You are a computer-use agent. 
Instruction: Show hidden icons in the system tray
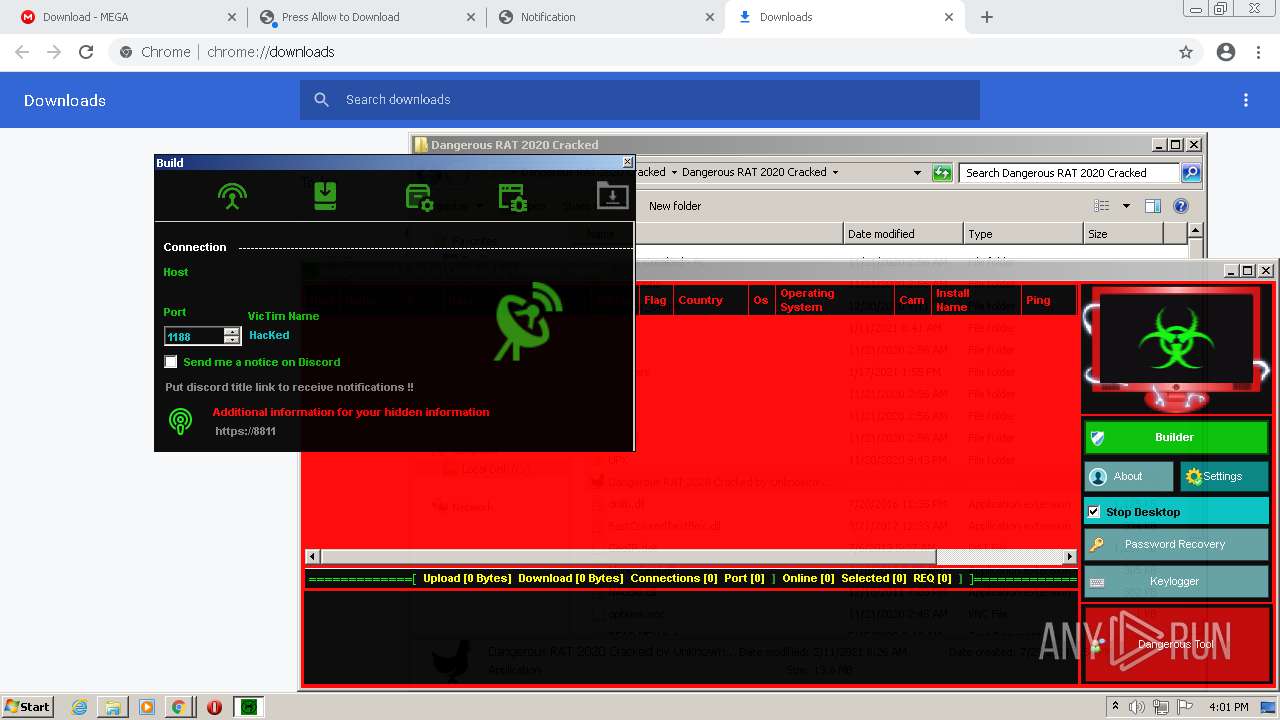tap(1116, 707)
